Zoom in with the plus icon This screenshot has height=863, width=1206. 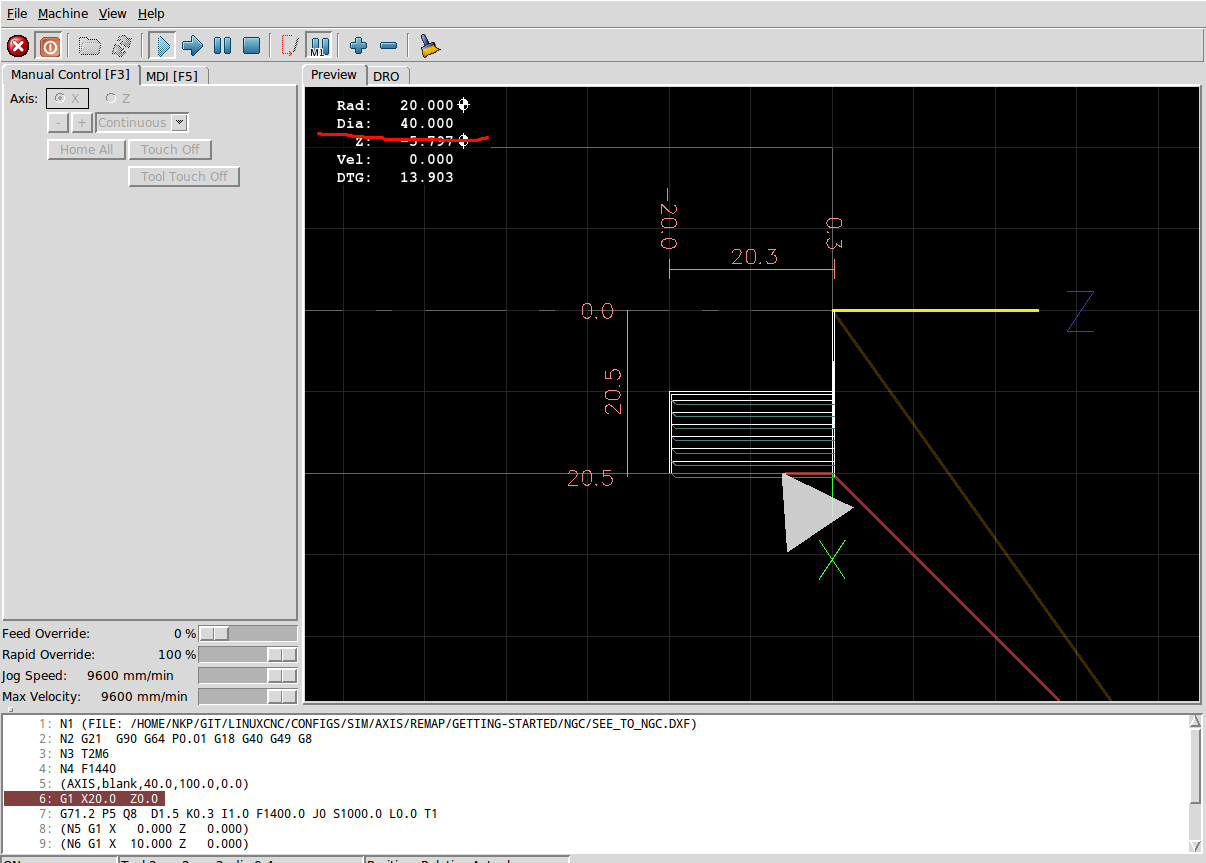pos(359,46)
